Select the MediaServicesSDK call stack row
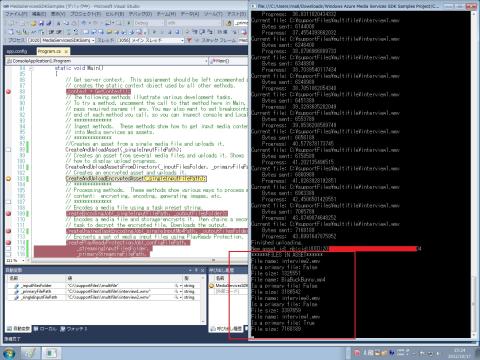The height and width of the screenshot is (360, 480). 229,286
